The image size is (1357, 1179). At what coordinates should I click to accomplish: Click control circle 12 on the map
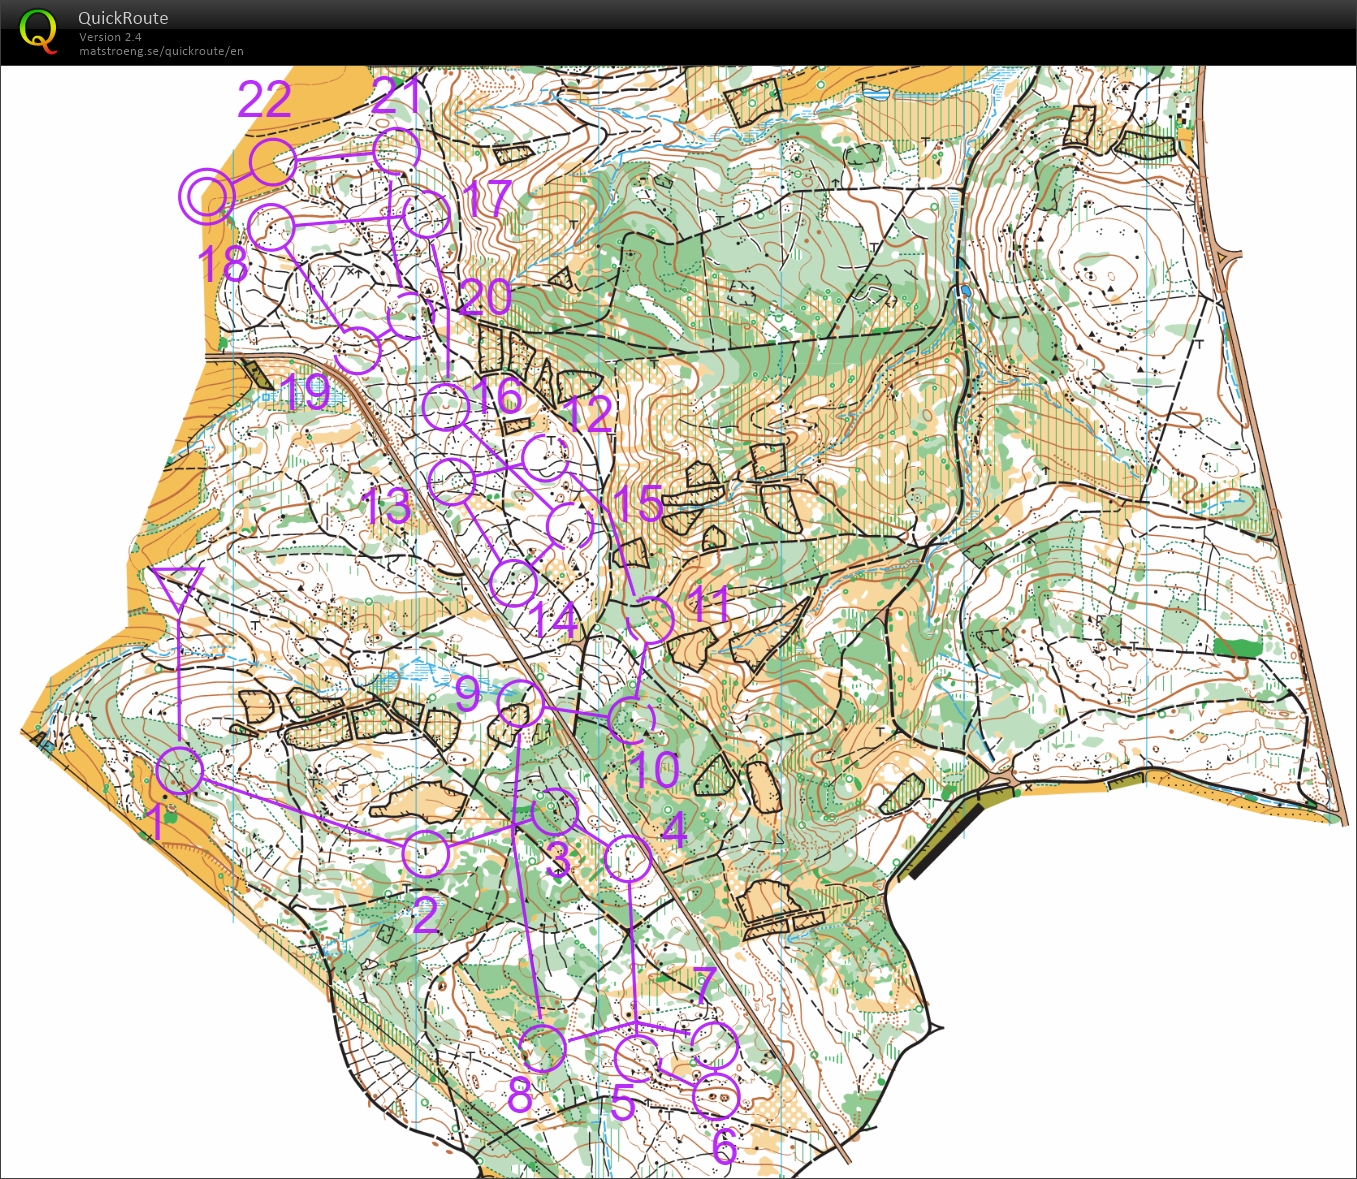tap(546, 459)
